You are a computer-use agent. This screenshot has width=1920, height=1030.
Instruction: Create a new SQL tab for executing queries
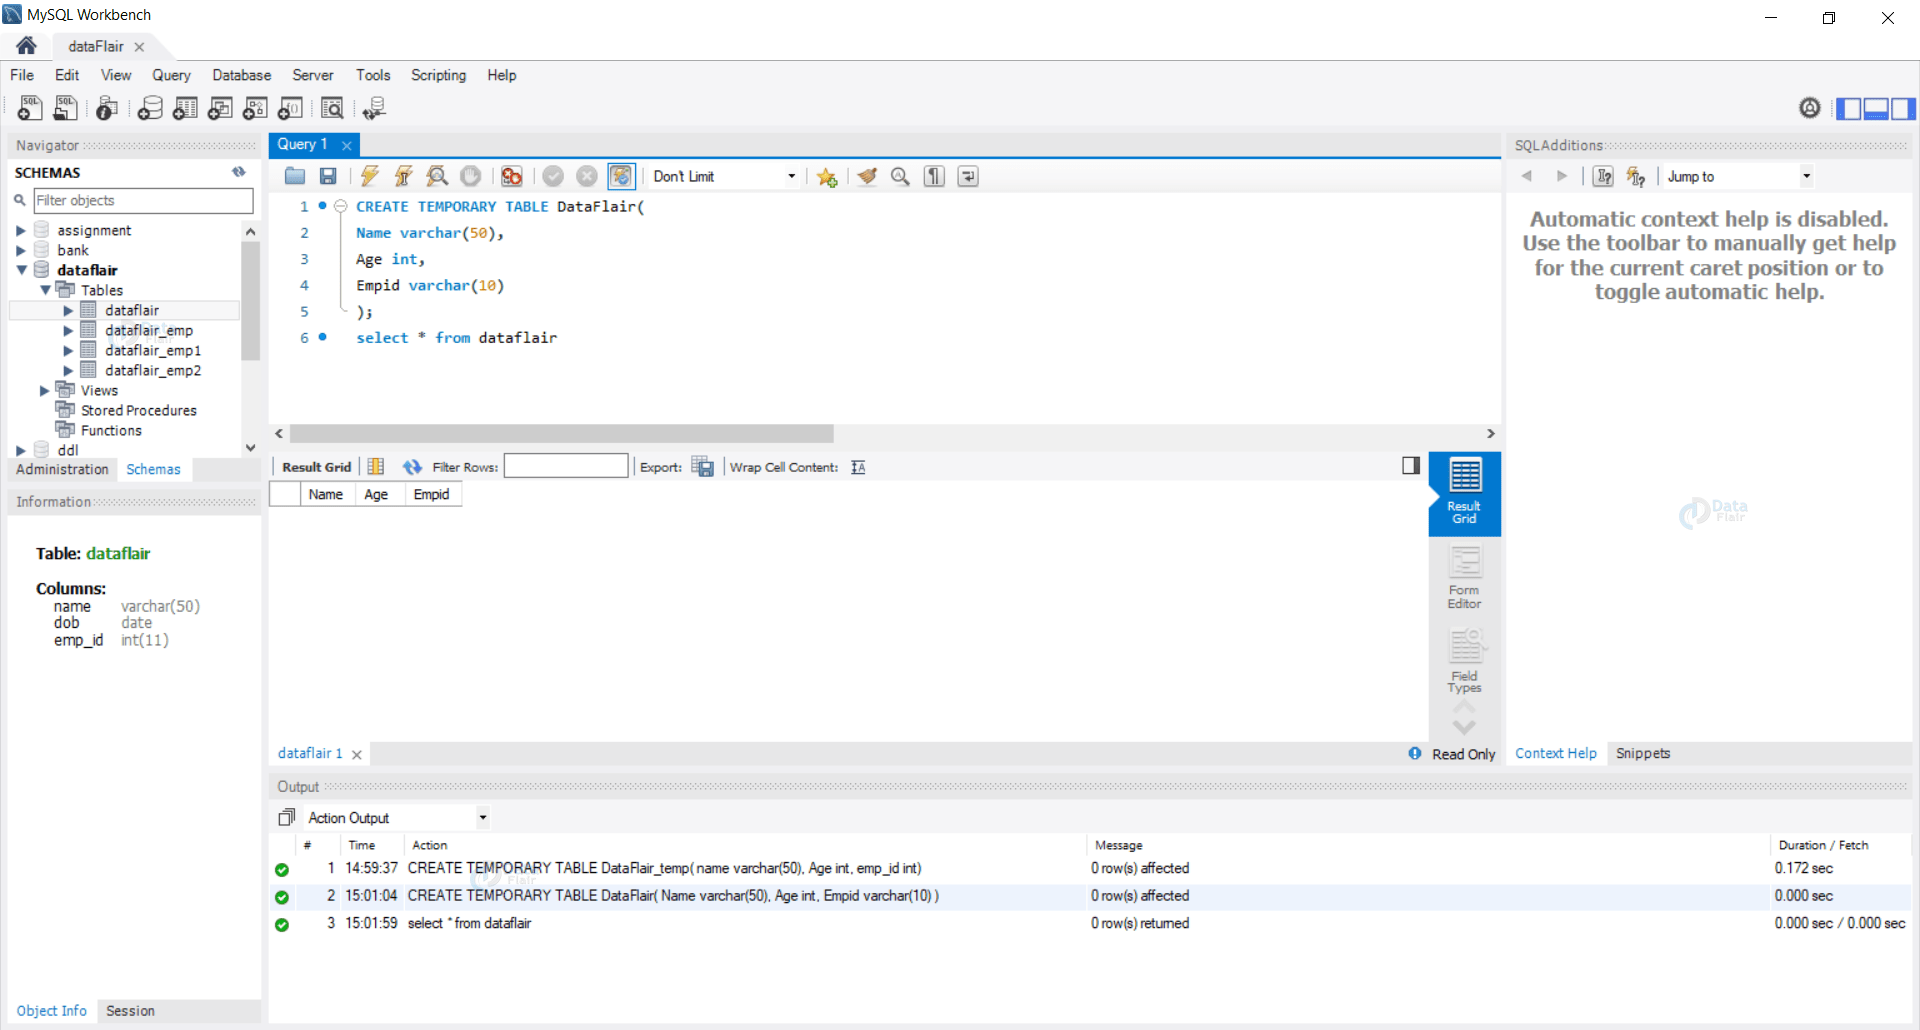click(x=30, y=108)
